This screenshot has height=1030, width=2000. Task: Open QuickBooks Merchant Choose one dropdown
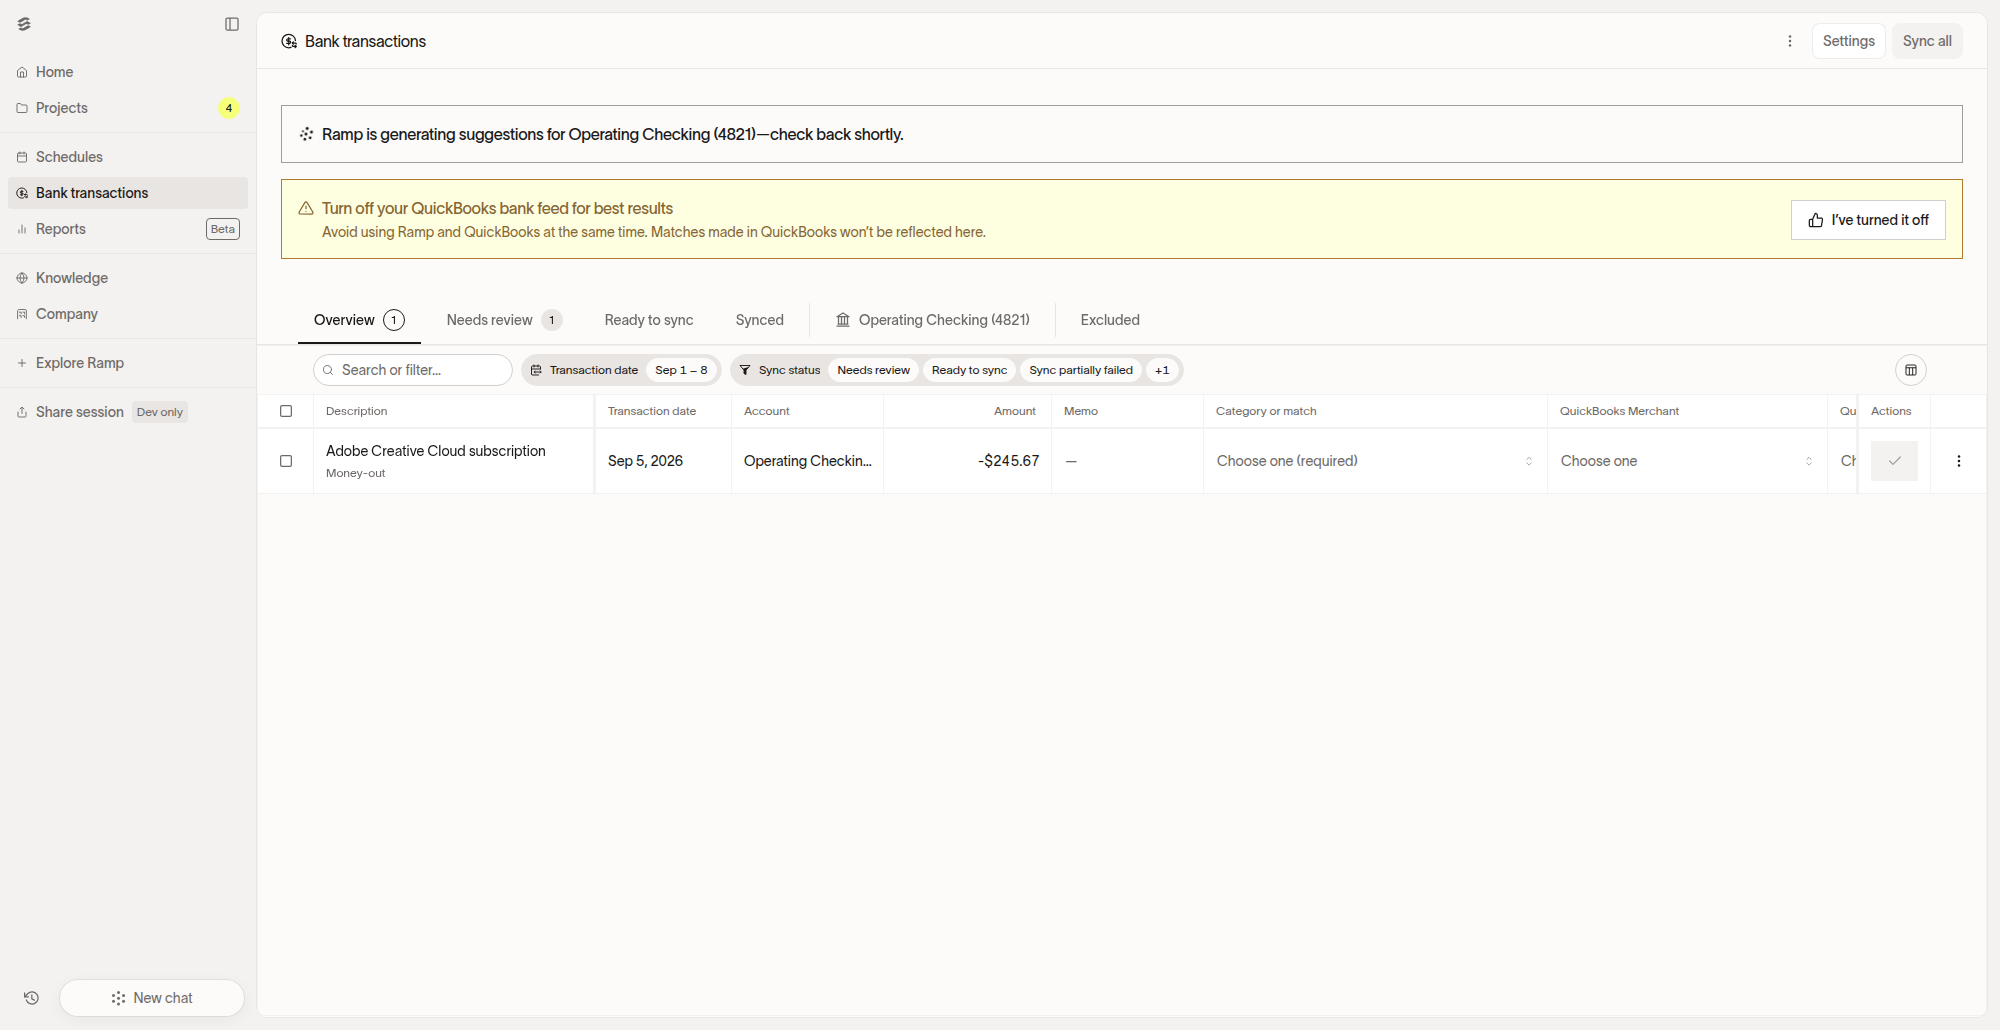click(1687, 461)
